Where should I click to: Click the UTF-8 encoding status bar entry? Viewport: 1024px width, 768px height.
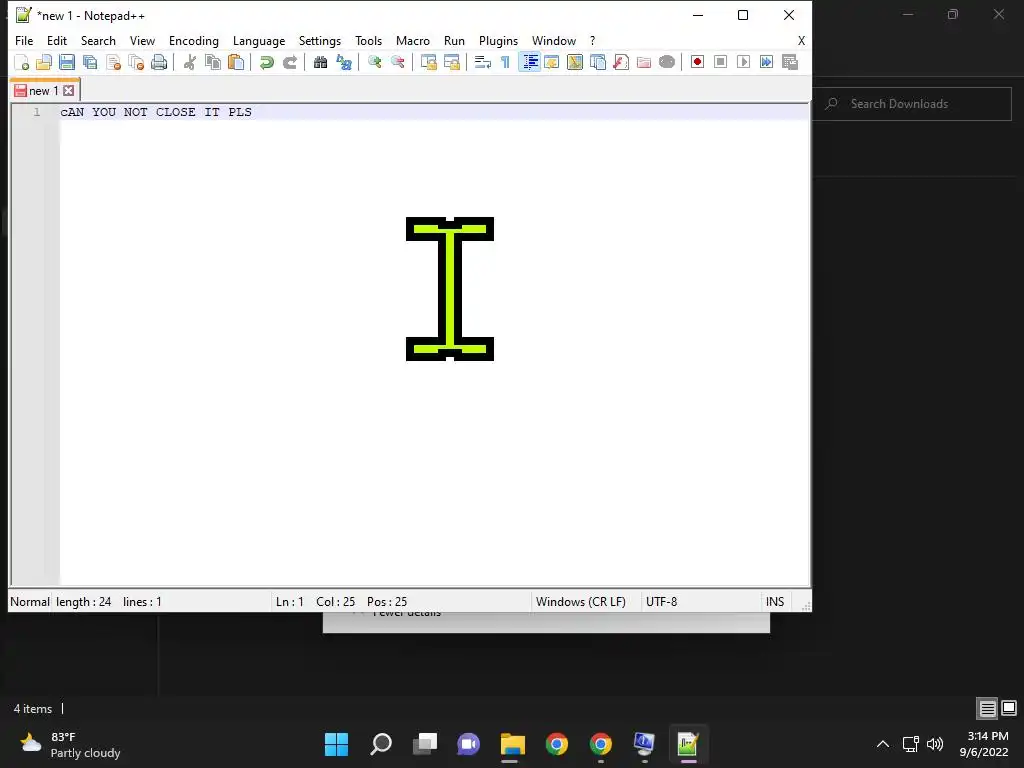tap(662, 601)
